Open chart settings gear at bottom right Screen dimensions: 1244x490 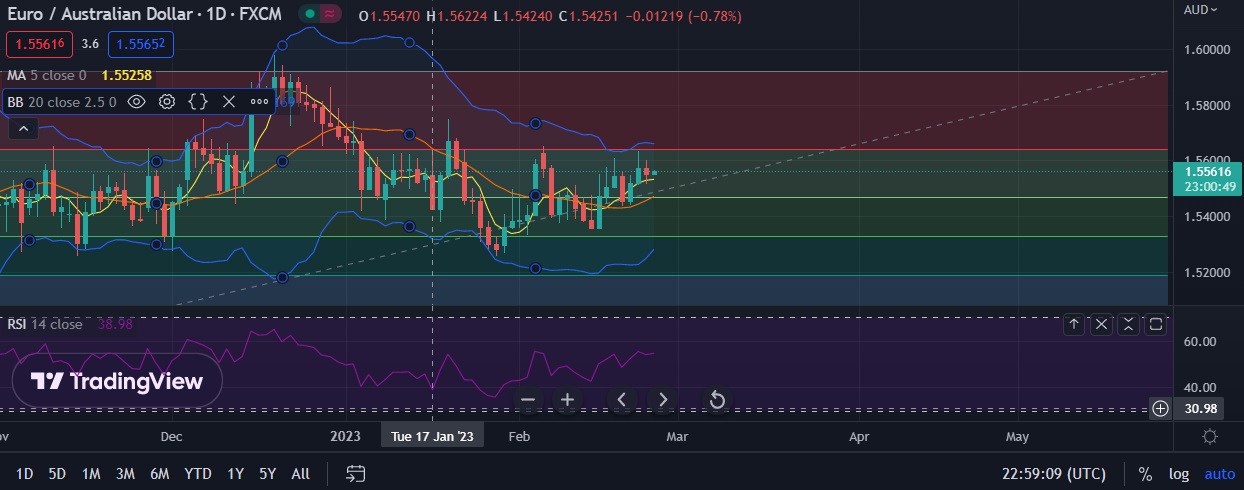tap(1210, 437)
